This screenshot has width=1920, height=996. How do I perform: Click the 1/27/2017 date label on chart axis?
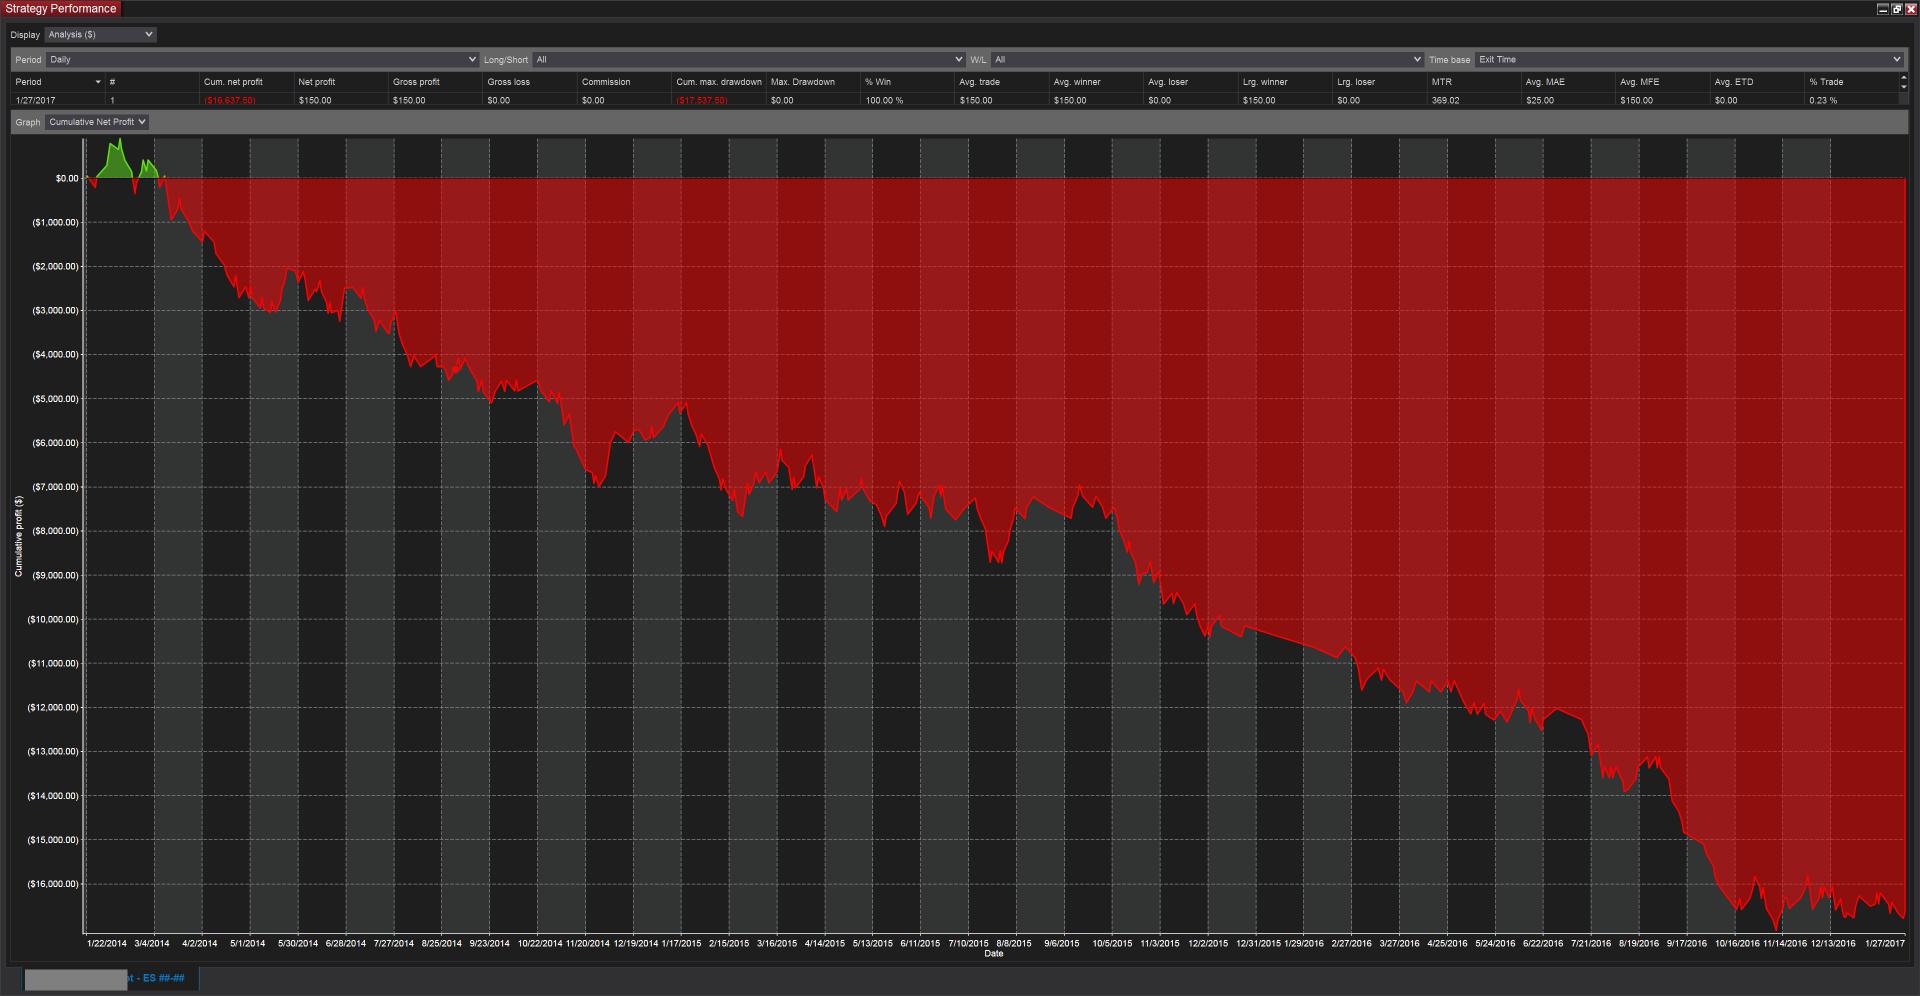(x=1885, y=943)
